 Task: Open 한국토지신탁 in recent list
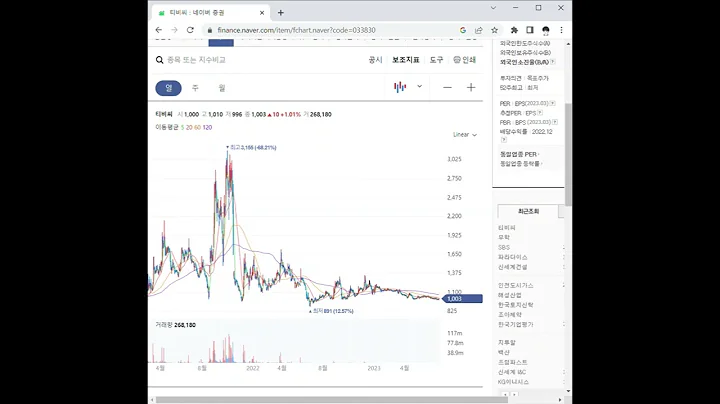pos(516,305)
